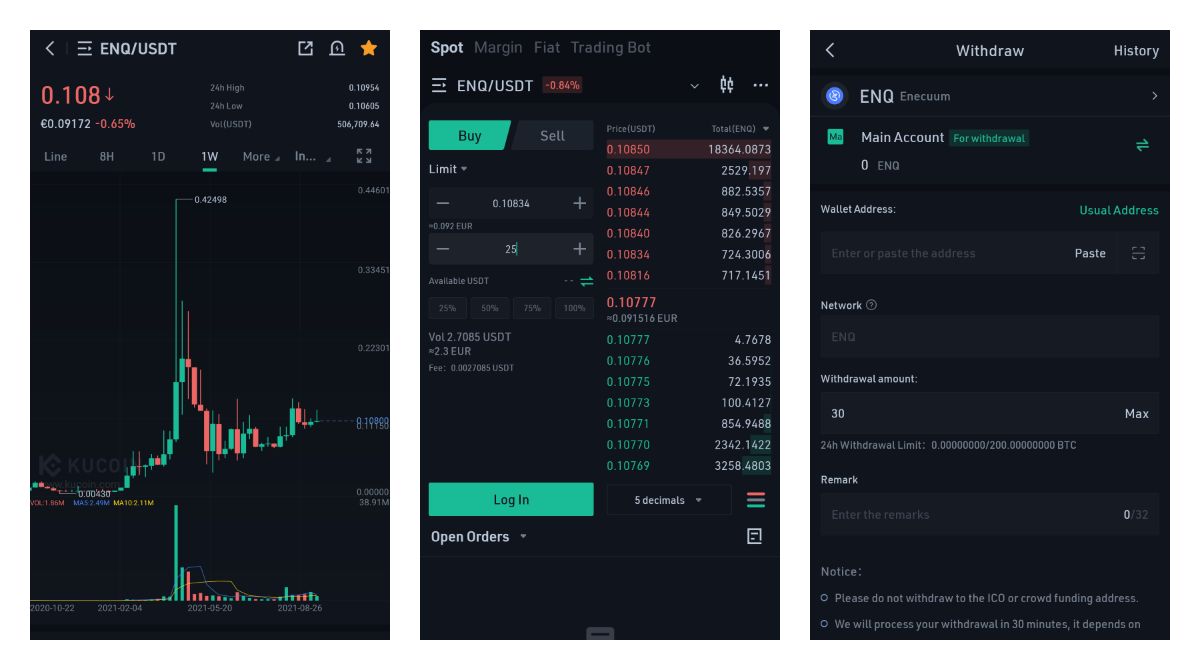Increase the limit price with plus
The width and height of the screenshot is (1200, 670).
coord(579,203)
